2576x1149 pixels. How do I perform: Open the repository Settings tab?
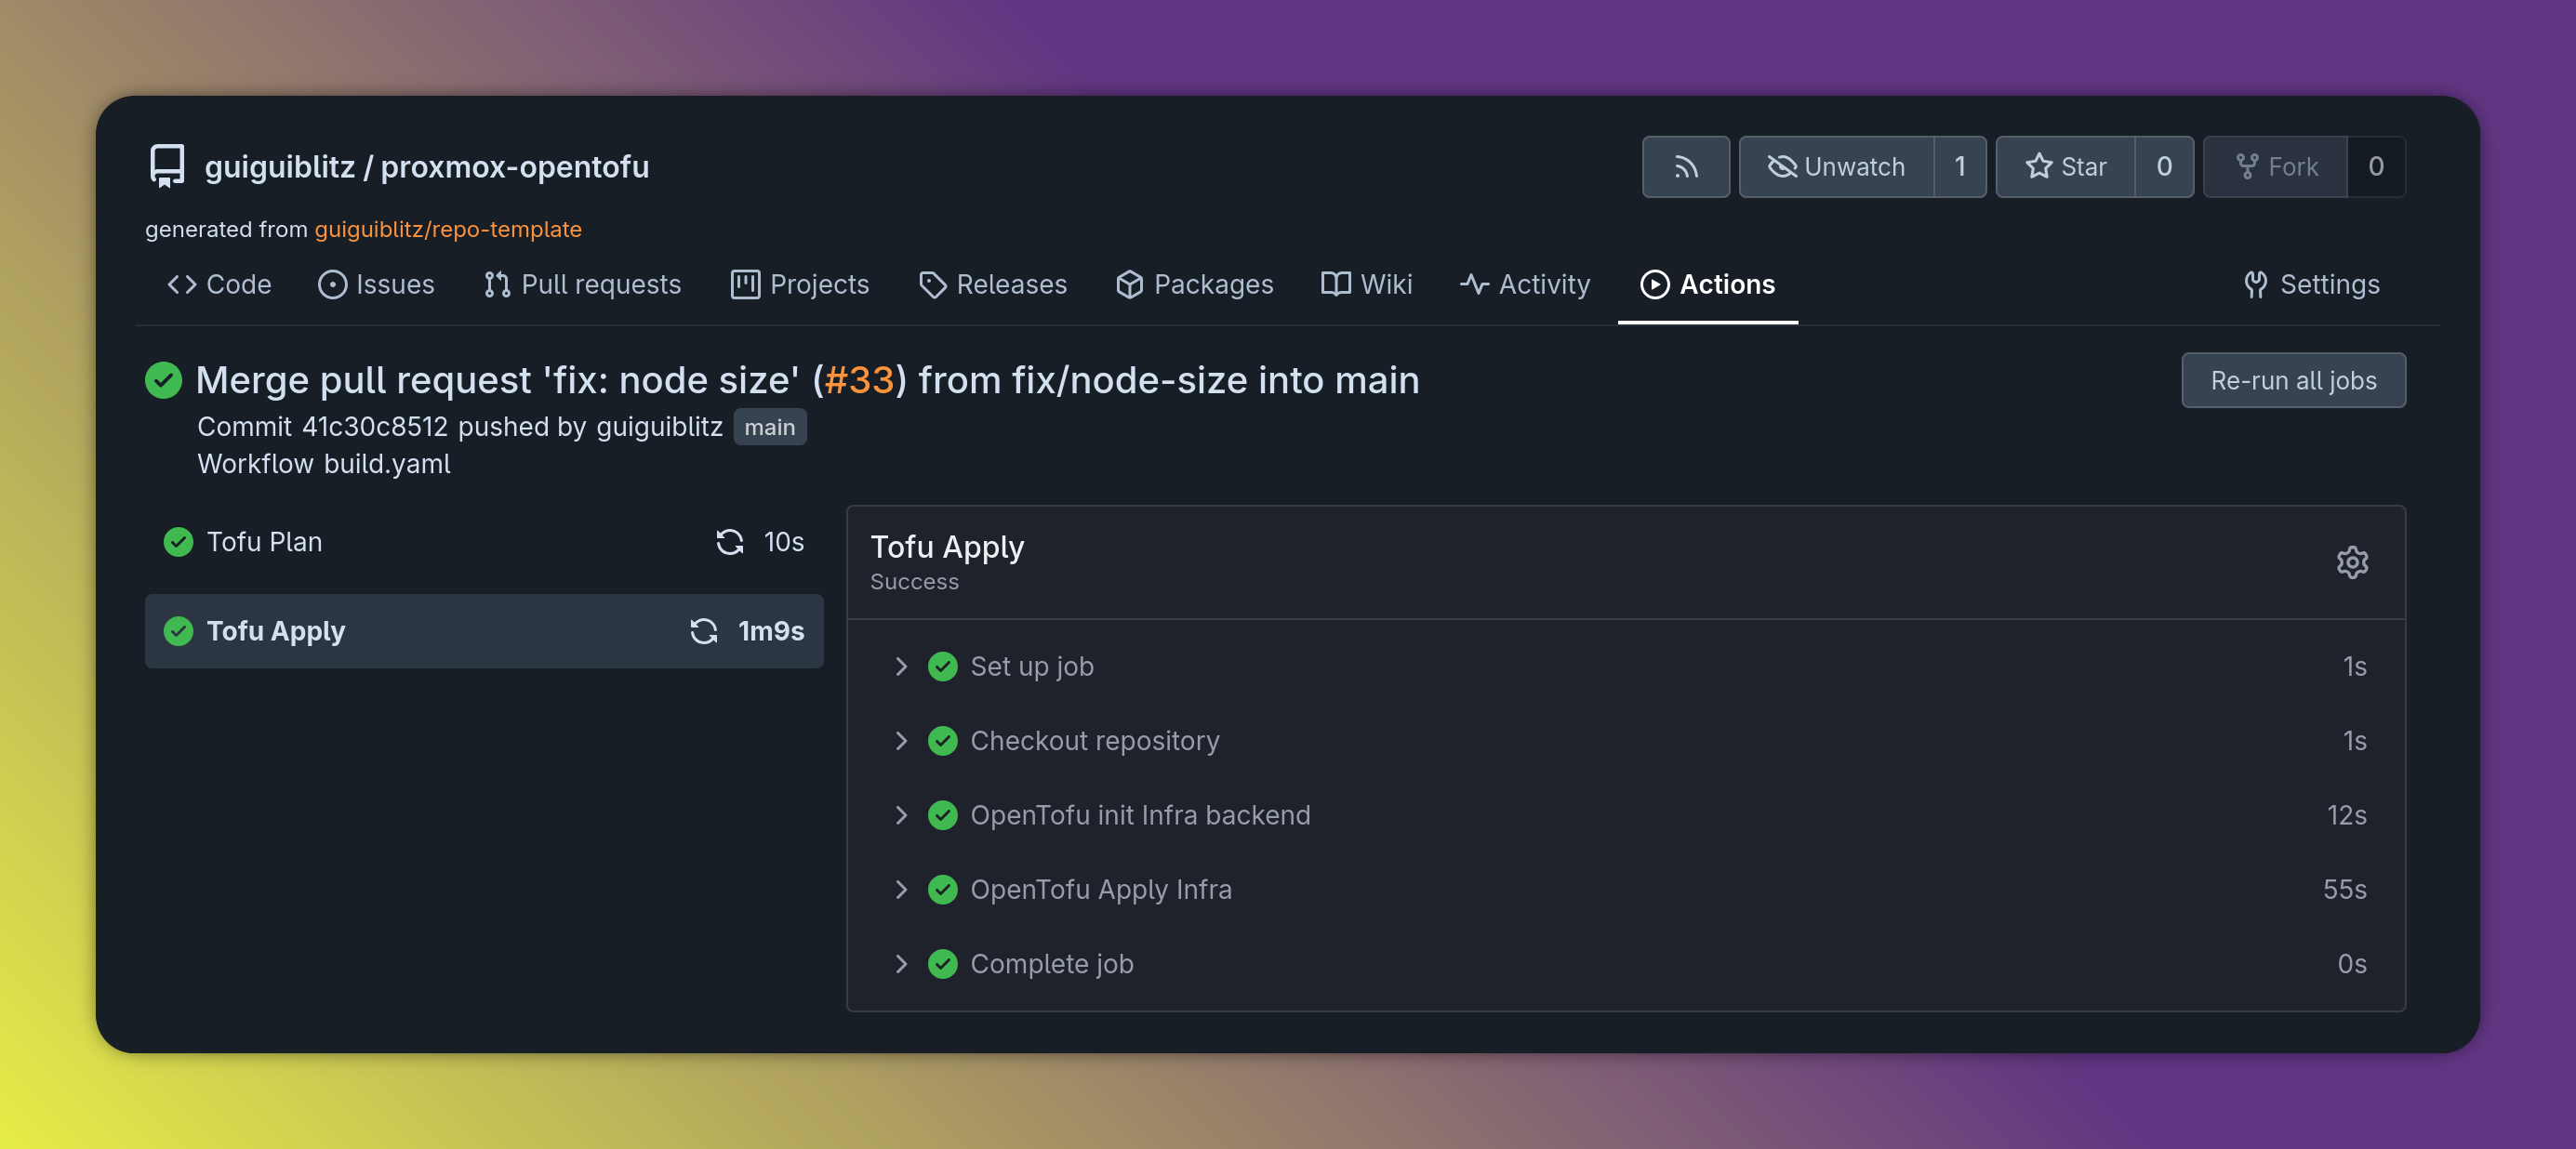pyautogui.click(x=2311, y=284)
